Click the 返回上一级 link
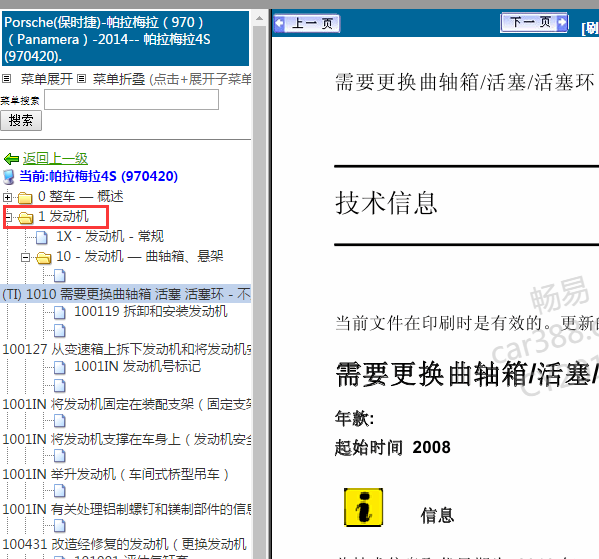The width and height of the screenshot is (599, 559). click(x=55, y=159)
